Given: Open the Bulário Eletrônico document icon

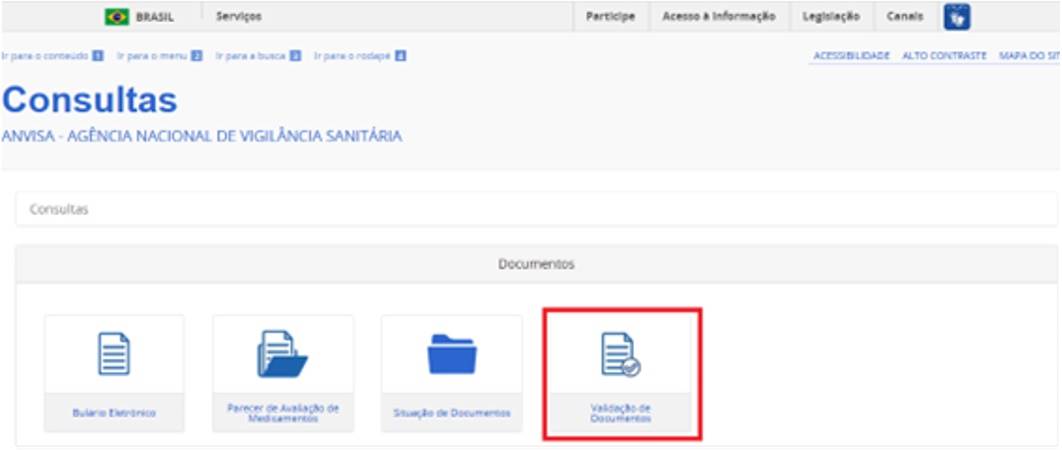Looking at the screenshot, I should [113, 355].
